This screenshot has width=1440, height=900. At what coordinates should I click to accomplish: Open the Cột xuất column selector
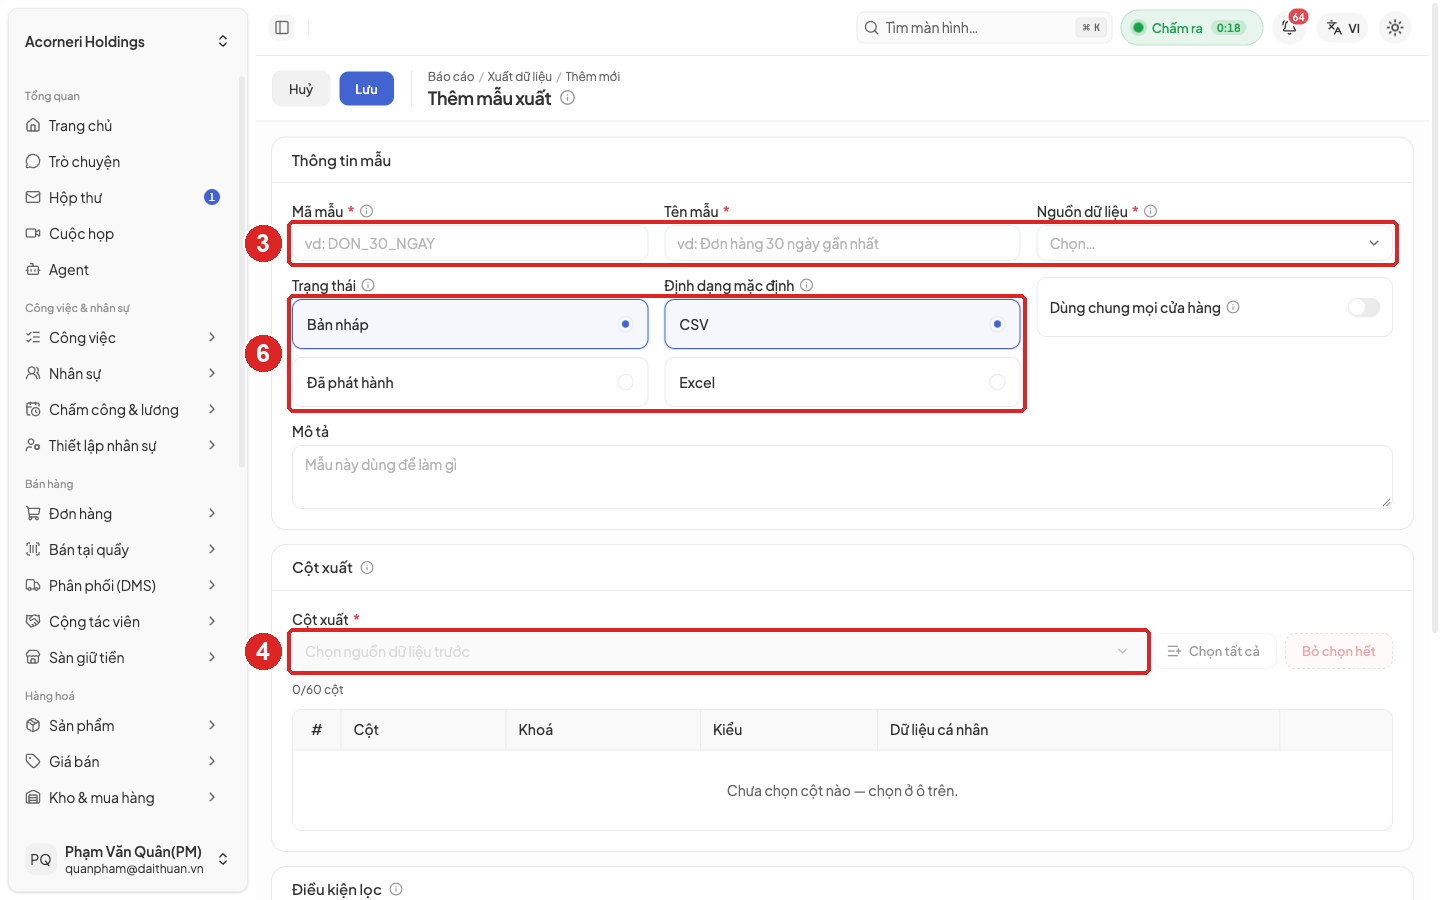(718, 652)
